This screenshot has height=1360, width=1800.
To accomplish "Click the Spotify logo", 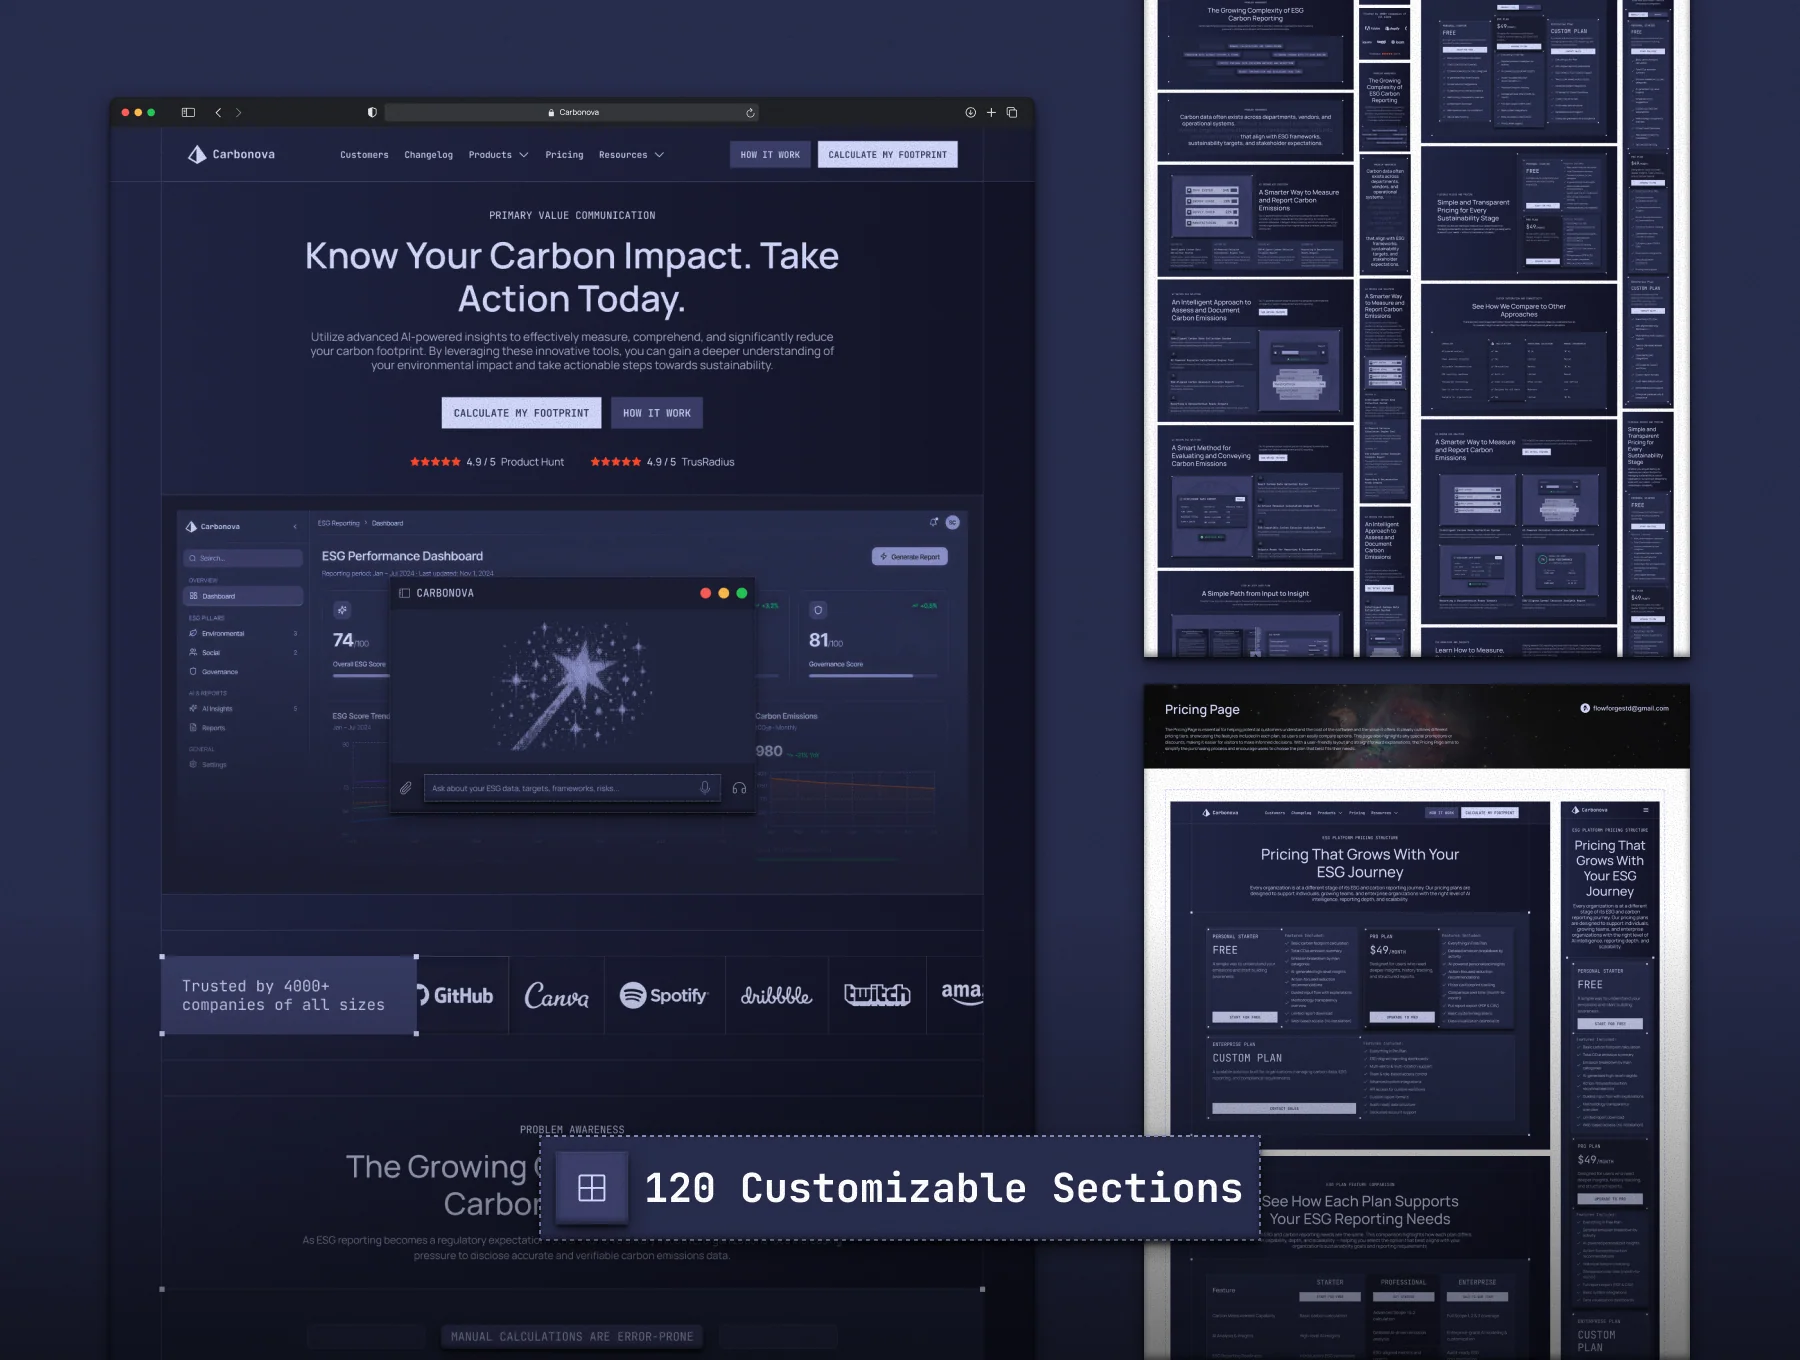I will [x=663, y=995].
